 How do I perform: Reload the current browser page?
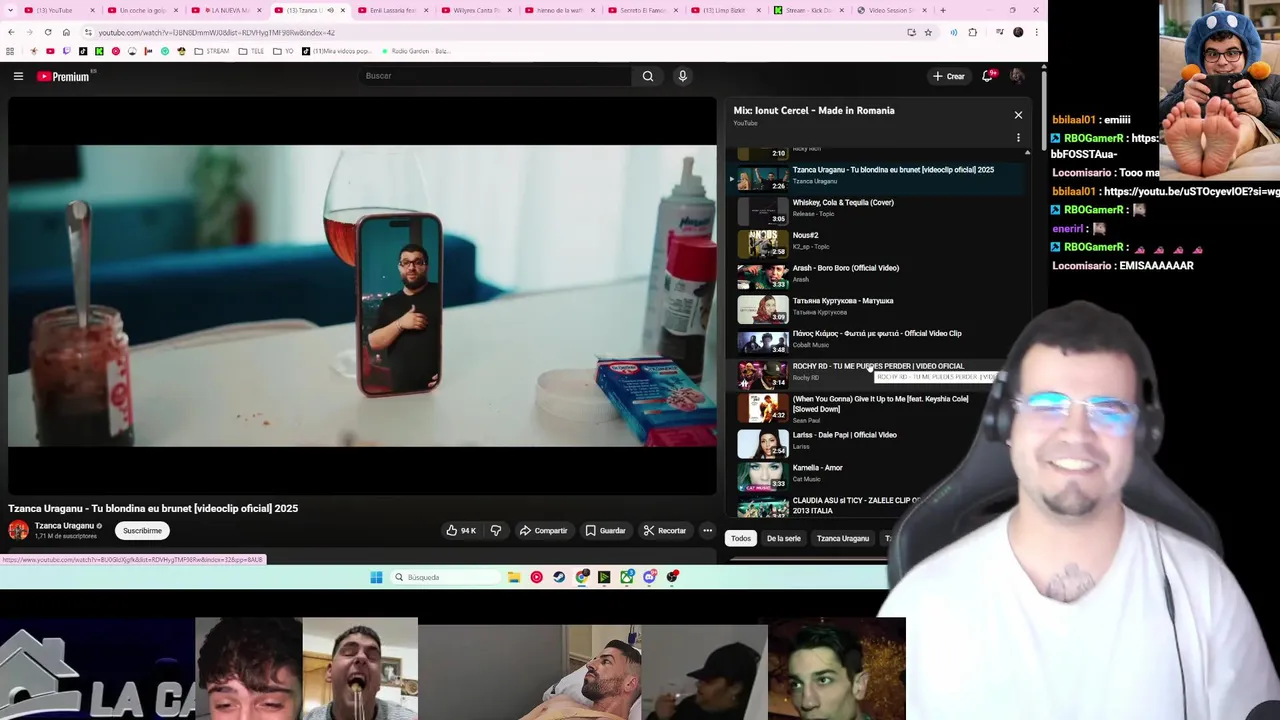coord(48,32)
